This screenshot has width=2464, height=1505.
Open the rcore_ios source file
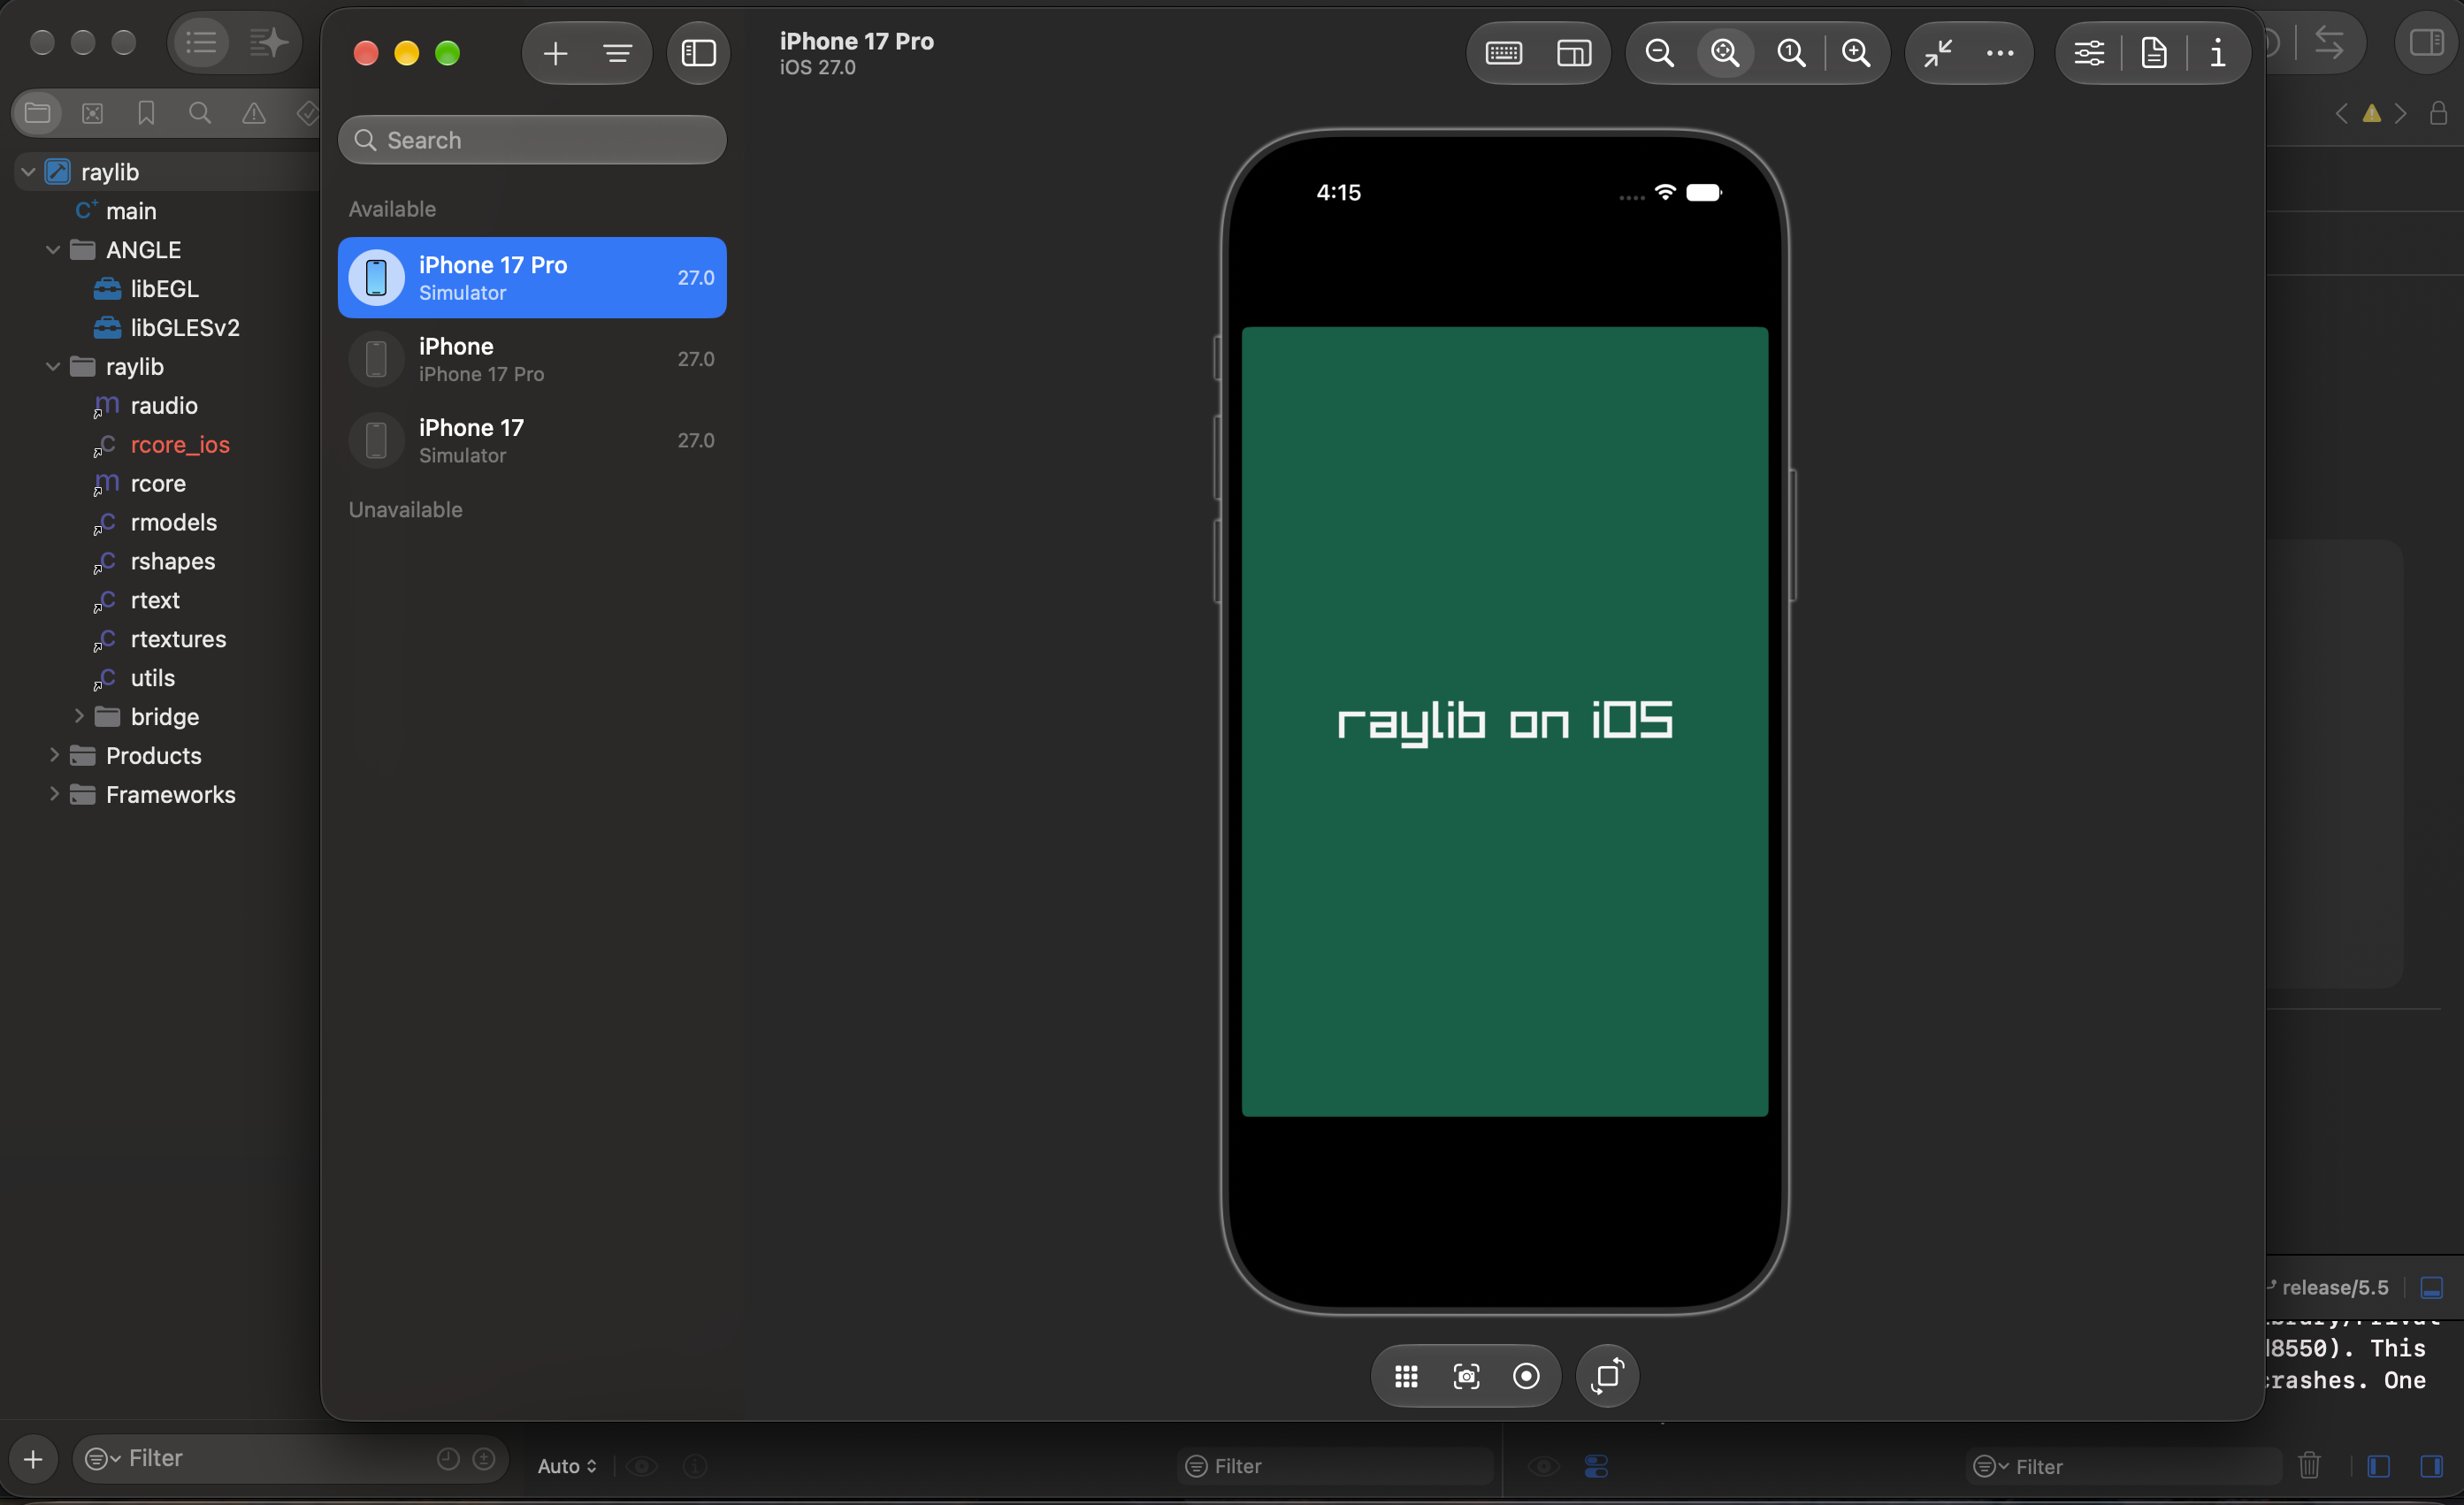tap(180, 444)
